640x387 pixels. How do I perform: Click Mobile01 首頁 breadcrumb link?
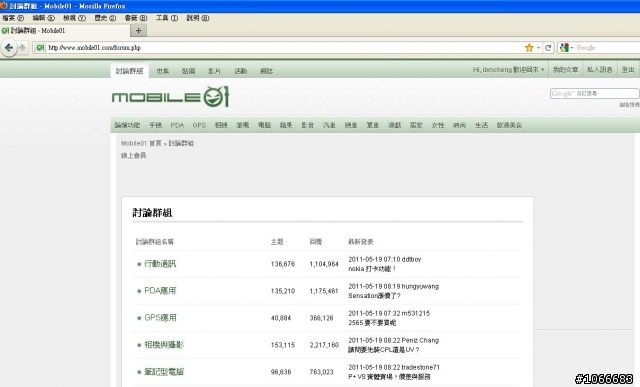click(x=141, y=143)
